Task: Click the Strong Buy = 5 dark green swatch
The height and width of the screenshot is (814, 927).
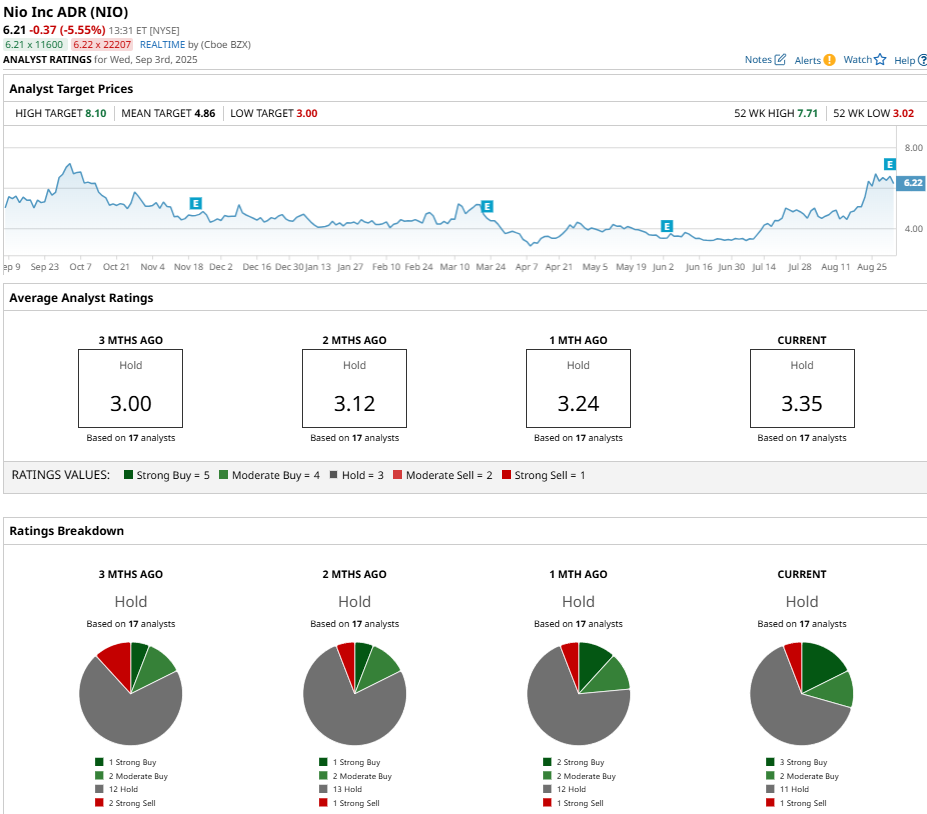Action: click(x=128, y=475)
